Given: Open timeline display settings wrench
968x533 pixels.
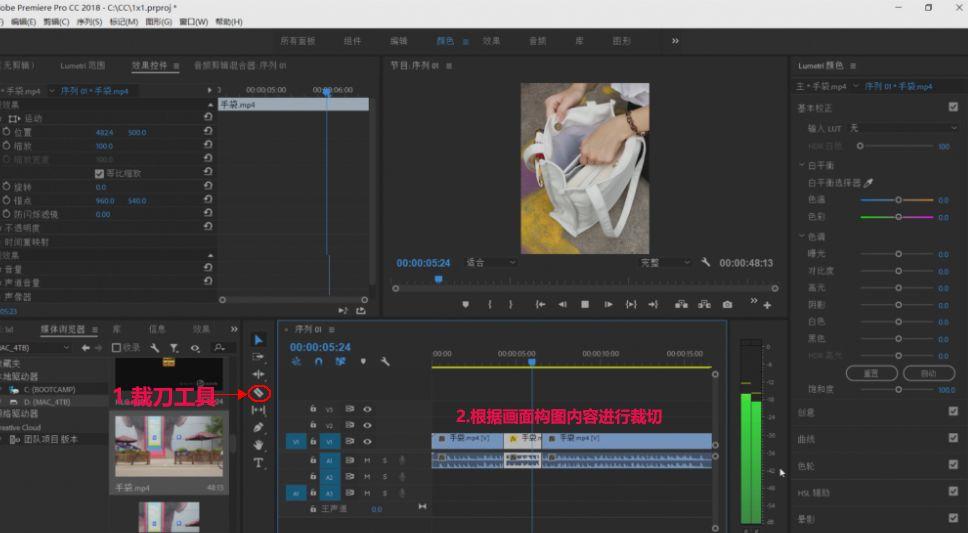Looking at the screenshot, I should pos(385,361).
